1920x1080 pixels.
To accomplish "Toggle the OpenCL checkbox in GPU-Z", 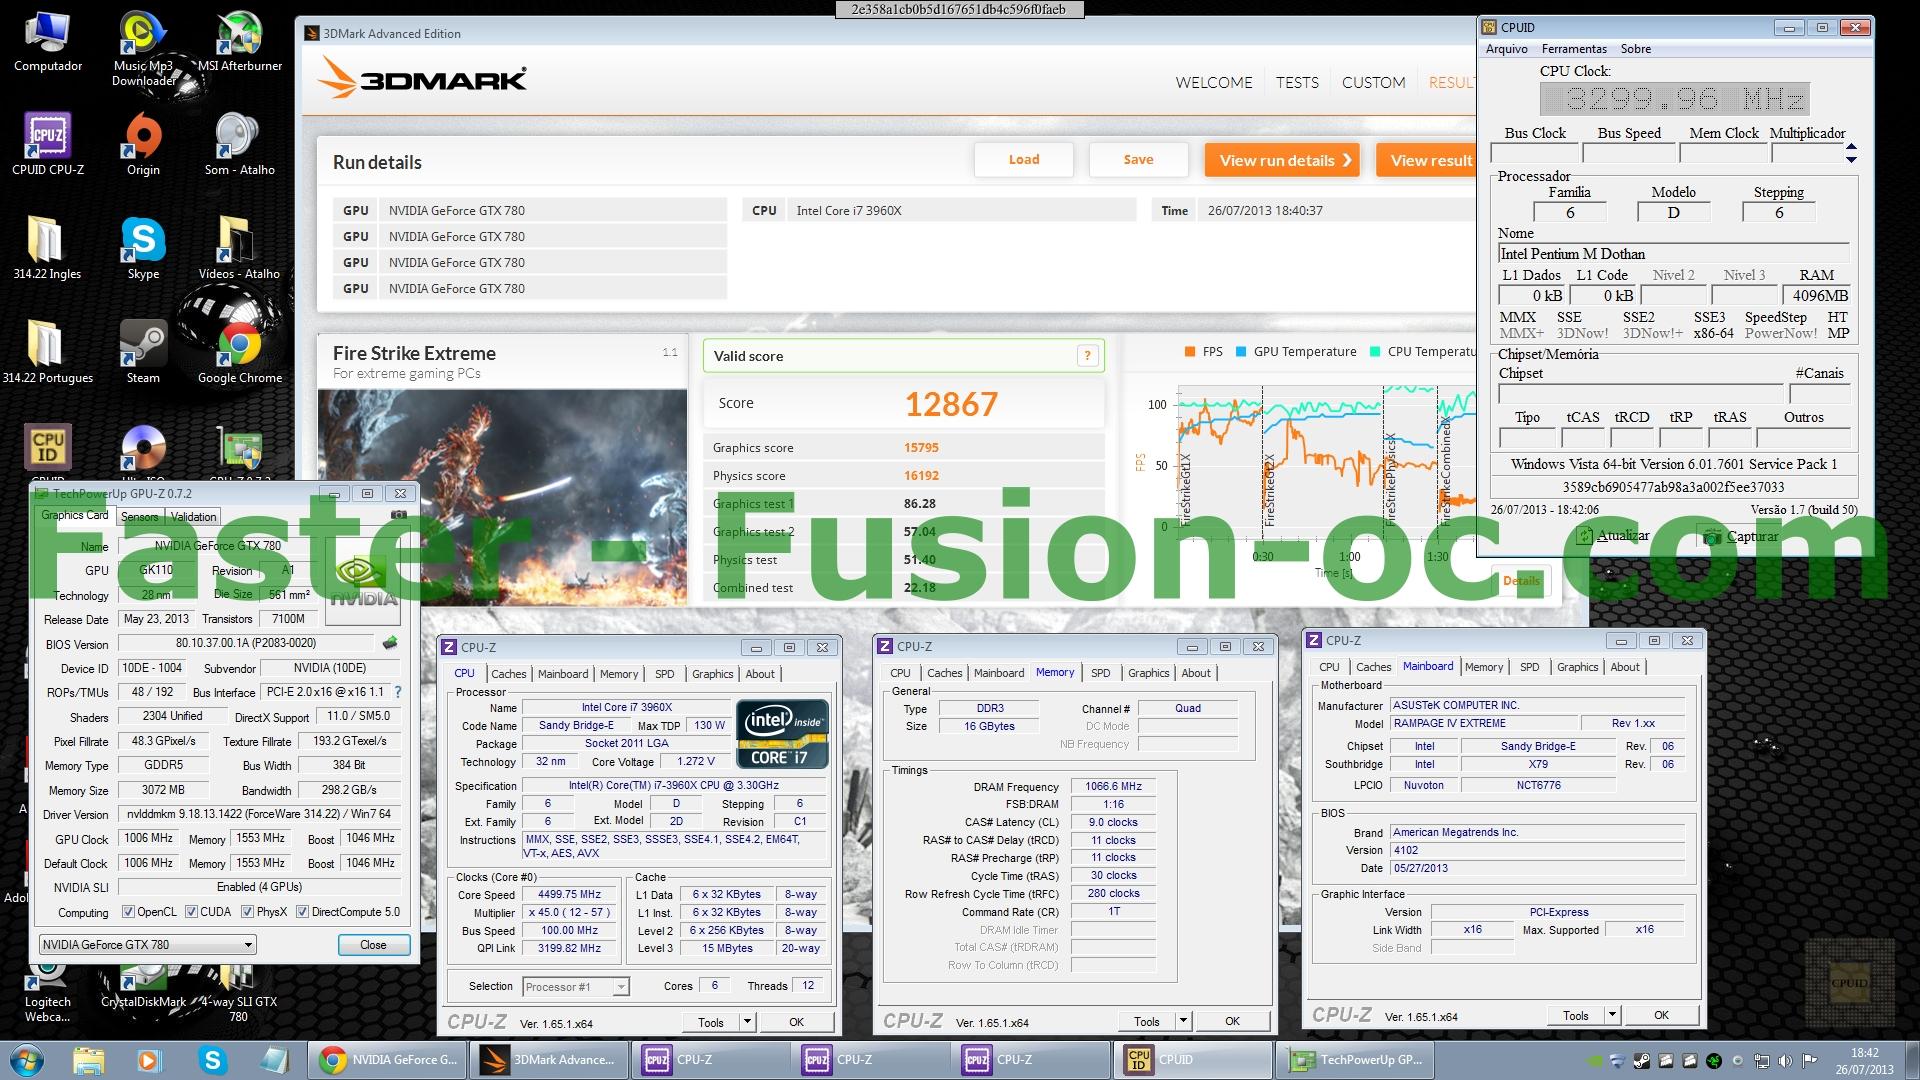I will tap(128, 912).
